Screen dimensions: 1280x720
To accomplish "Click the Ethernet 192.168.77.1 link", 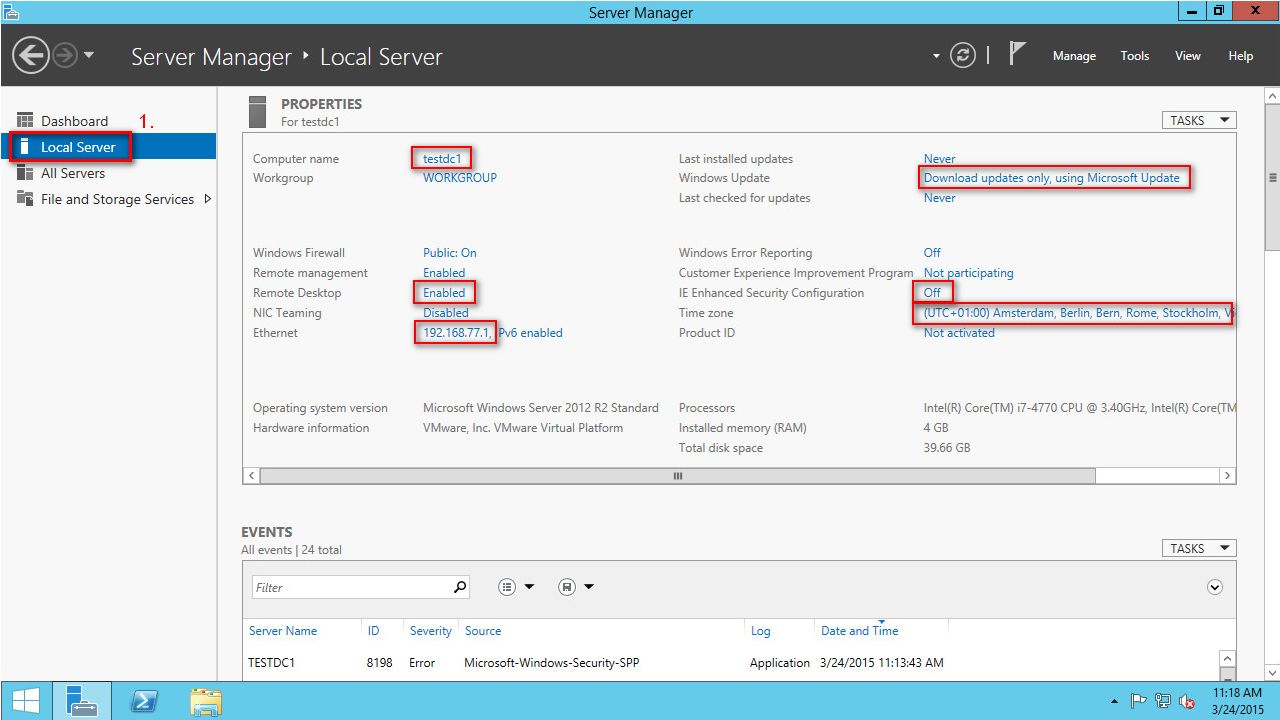I will [457, 333].
